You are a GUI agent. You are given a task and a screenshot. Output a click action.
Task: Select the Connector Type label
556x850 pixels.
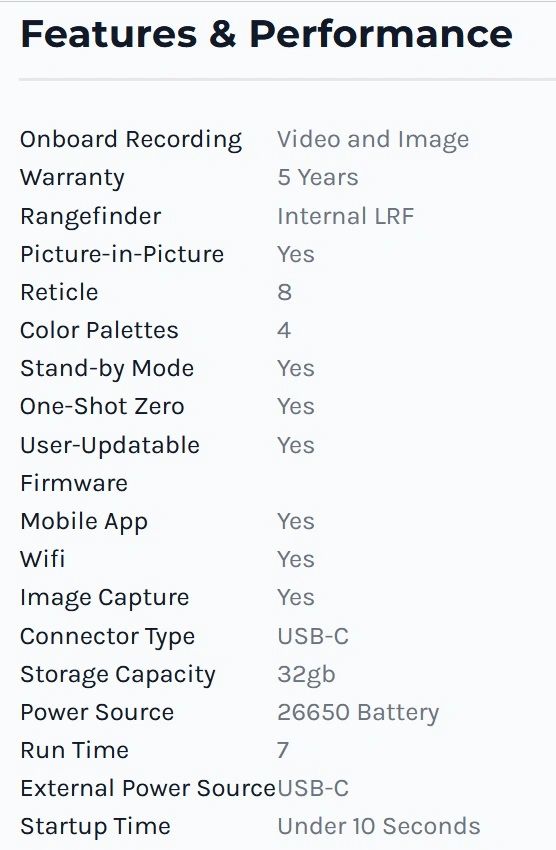pos(107,637)
